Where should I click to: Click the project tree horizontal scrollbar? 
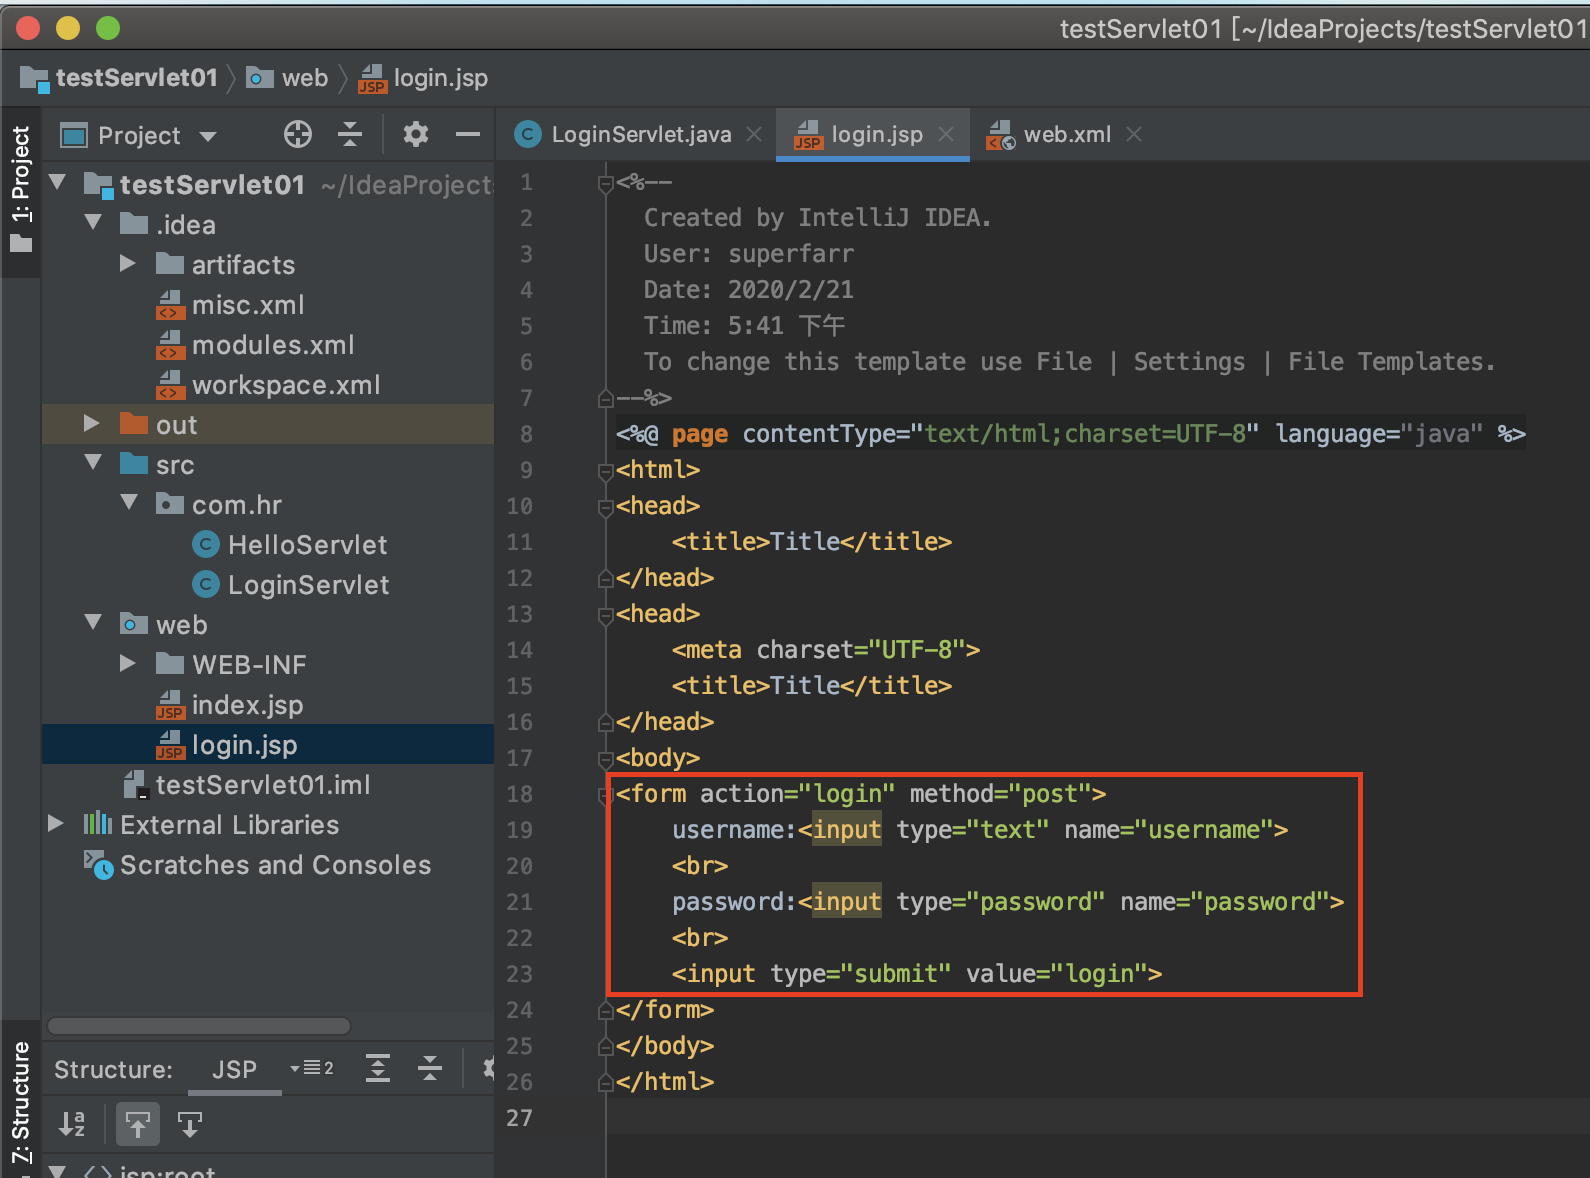pyautogui.click(x=199, y=1026)
